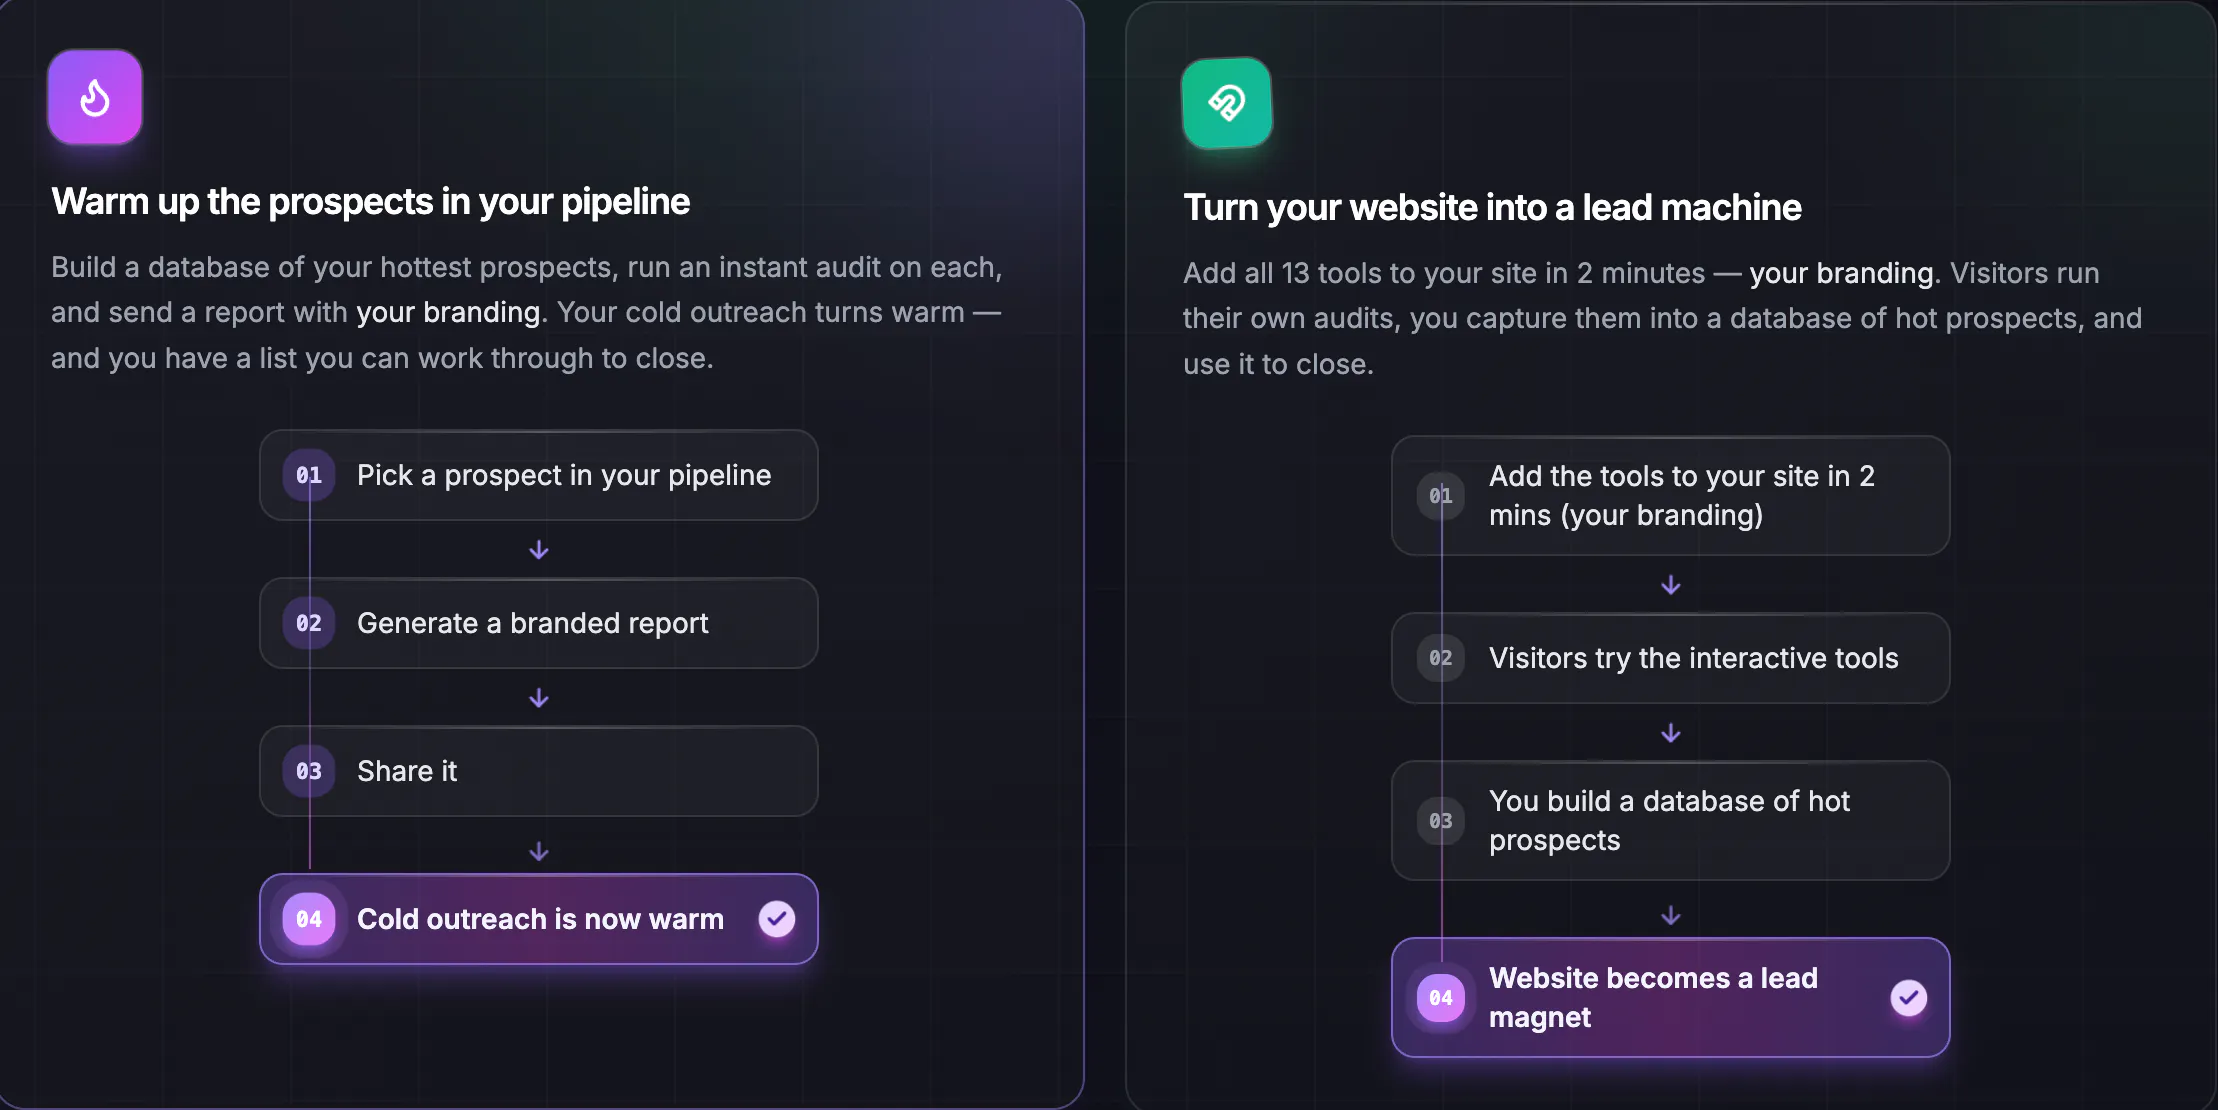Click the checkmark on 'Cold outreach is now warm'
The width and height of the screenshot is (2218, 1110).
(777, 919)
